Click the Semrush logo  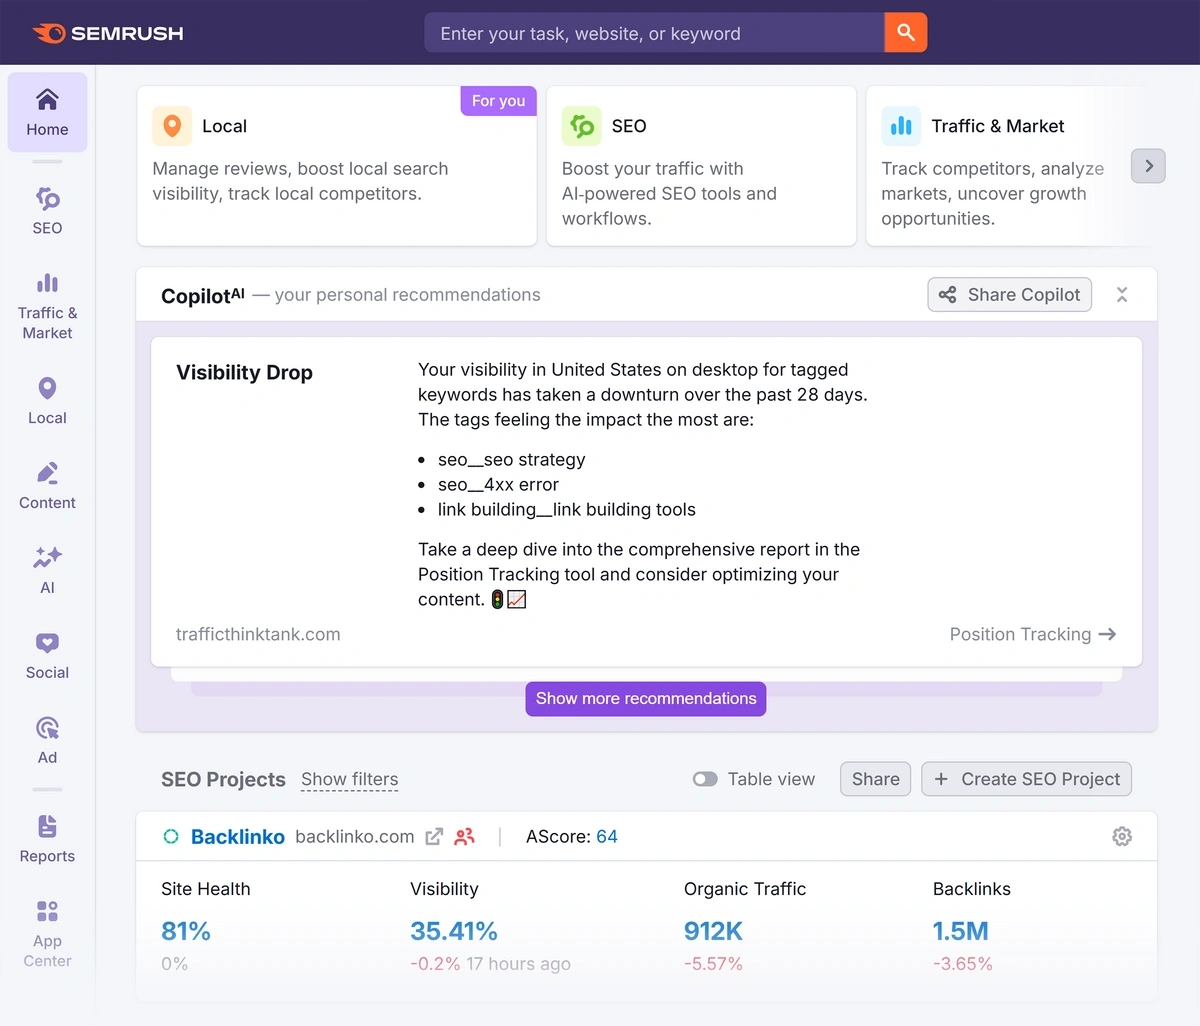[x=108, y=33]
